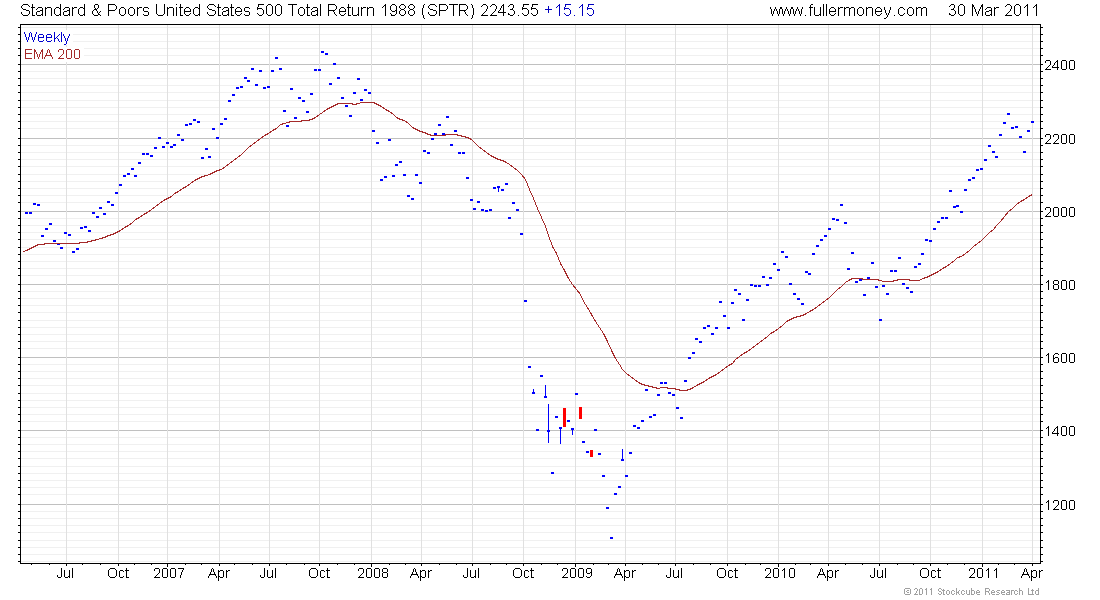The width and height of the screenshot is (1100, 600).
Task: Select the EMA 200 legend label
Action: (x=52, y=54)
